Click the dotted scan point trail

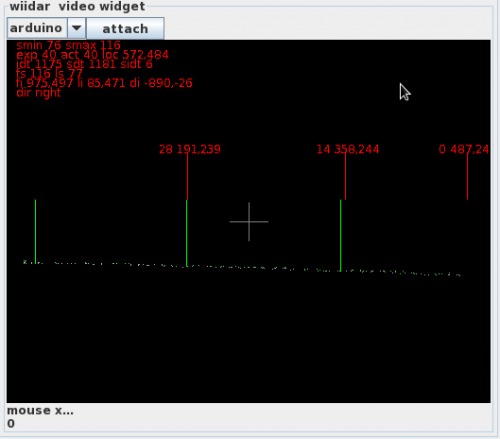[242, 268]
